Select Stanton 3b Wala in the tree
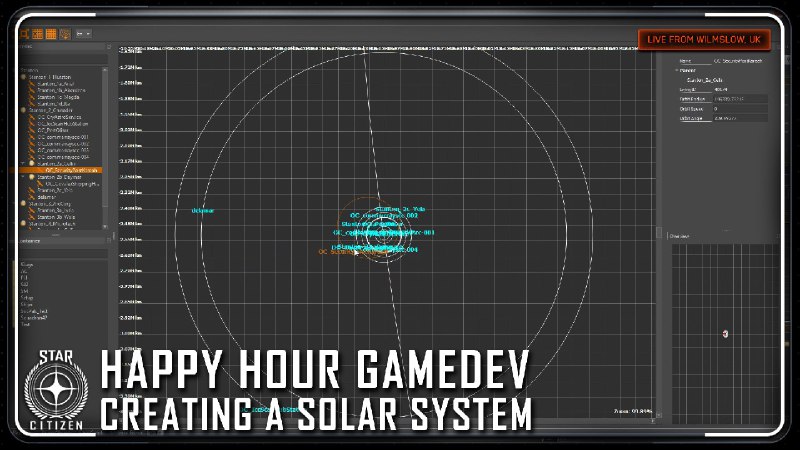Viewport: 800px width, 450px height. click(x=56, y=217)
